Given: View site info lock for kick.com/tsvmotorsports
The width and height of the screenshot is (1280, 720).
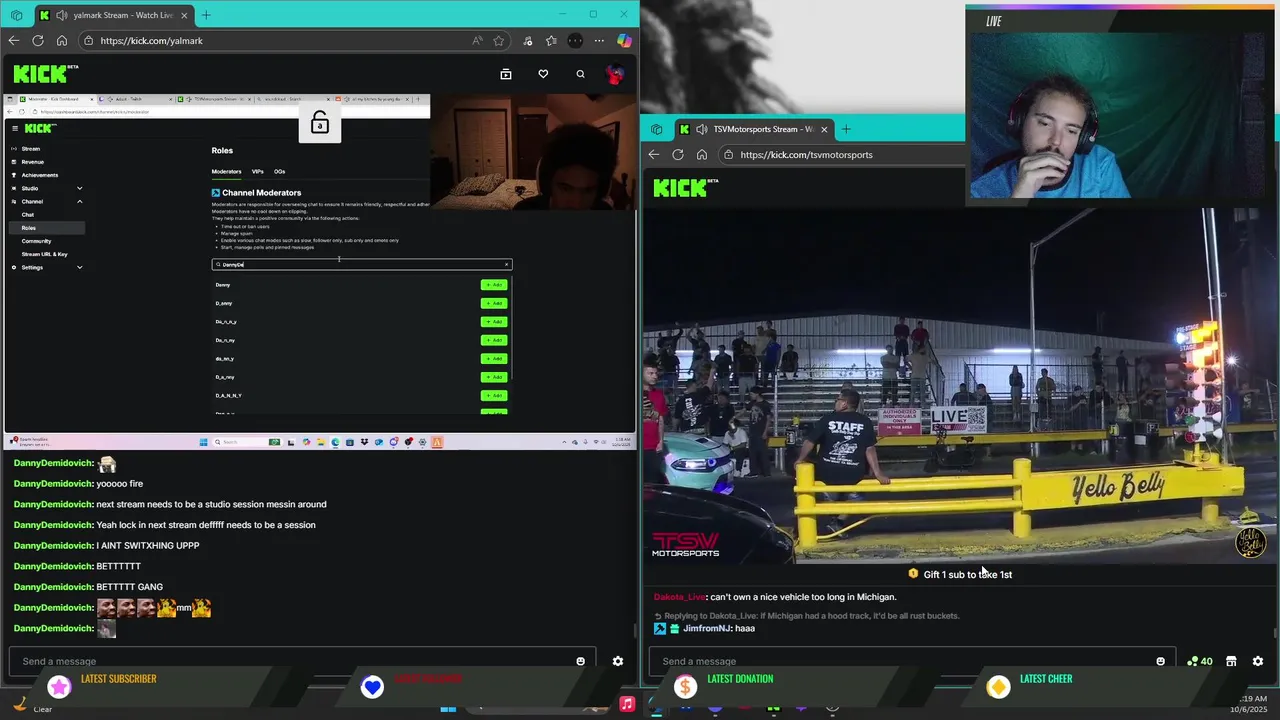Looking at the screenshot, I should pyautogui.click(x=728, y=155).
